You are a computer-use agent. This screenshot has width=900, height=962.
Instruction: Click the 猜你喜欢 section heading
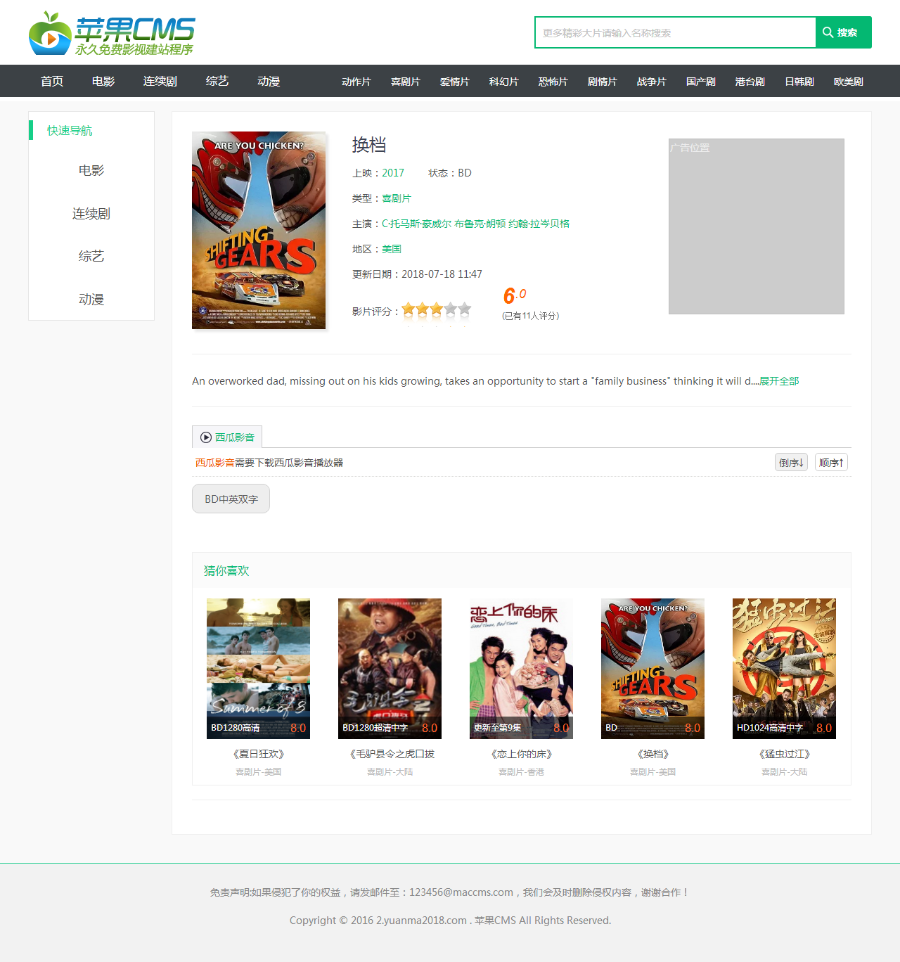226,571
